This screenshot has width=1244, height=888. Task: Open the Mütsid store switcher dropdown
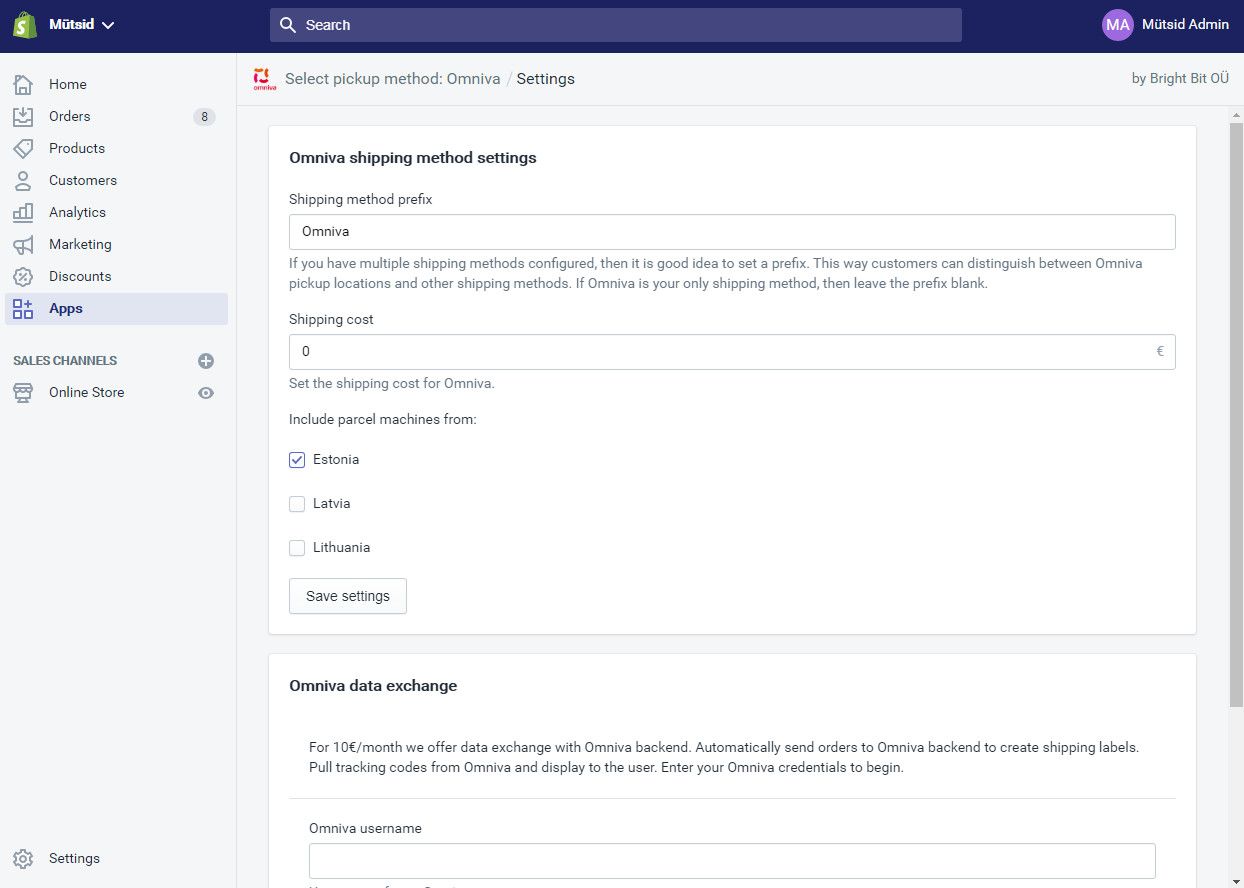coord(82,25)
